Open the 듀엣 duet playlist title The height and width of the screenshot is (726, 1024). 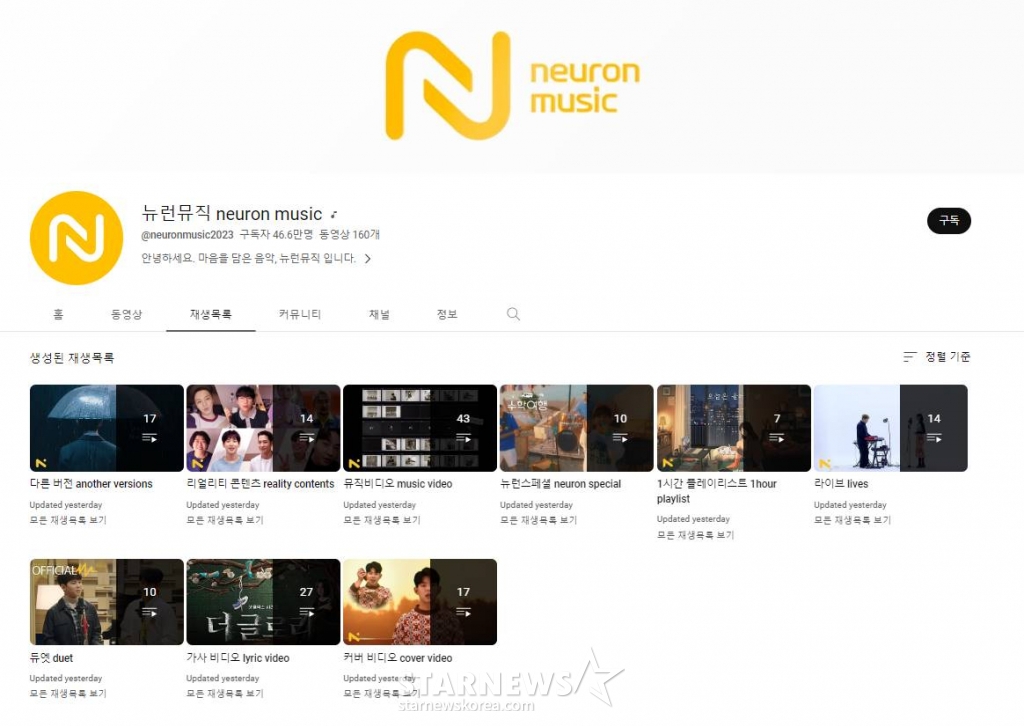point(52,658)
